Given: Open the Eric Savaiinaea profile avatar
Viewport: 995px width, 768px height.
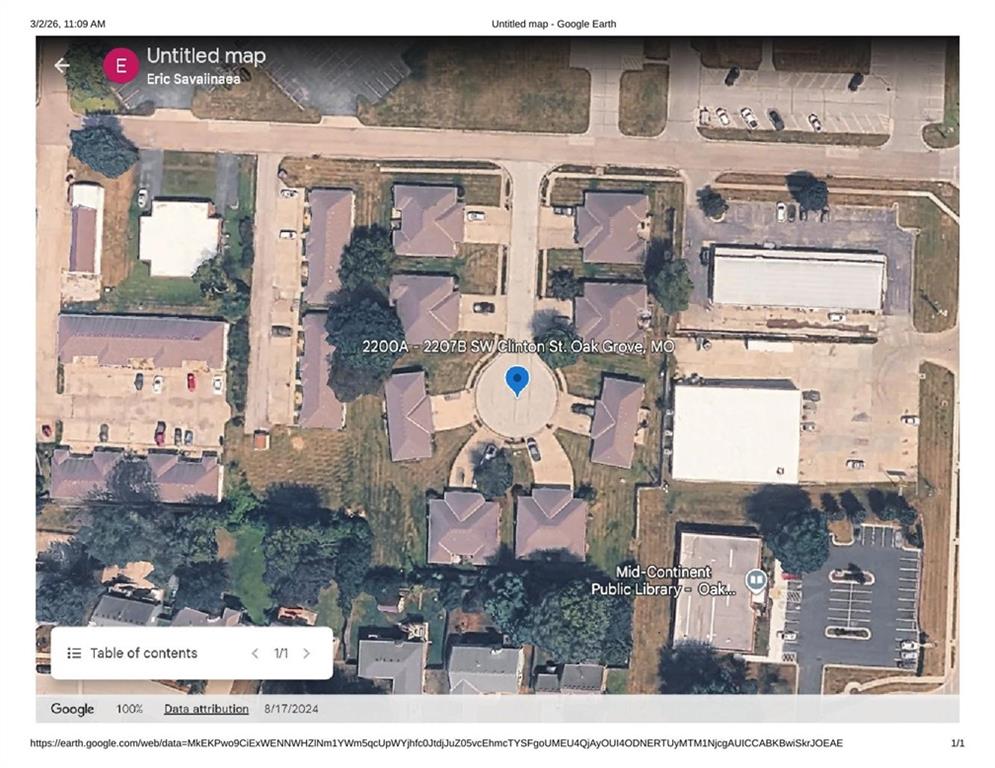Looking at the screenshot, I should (x=122, y=65).
